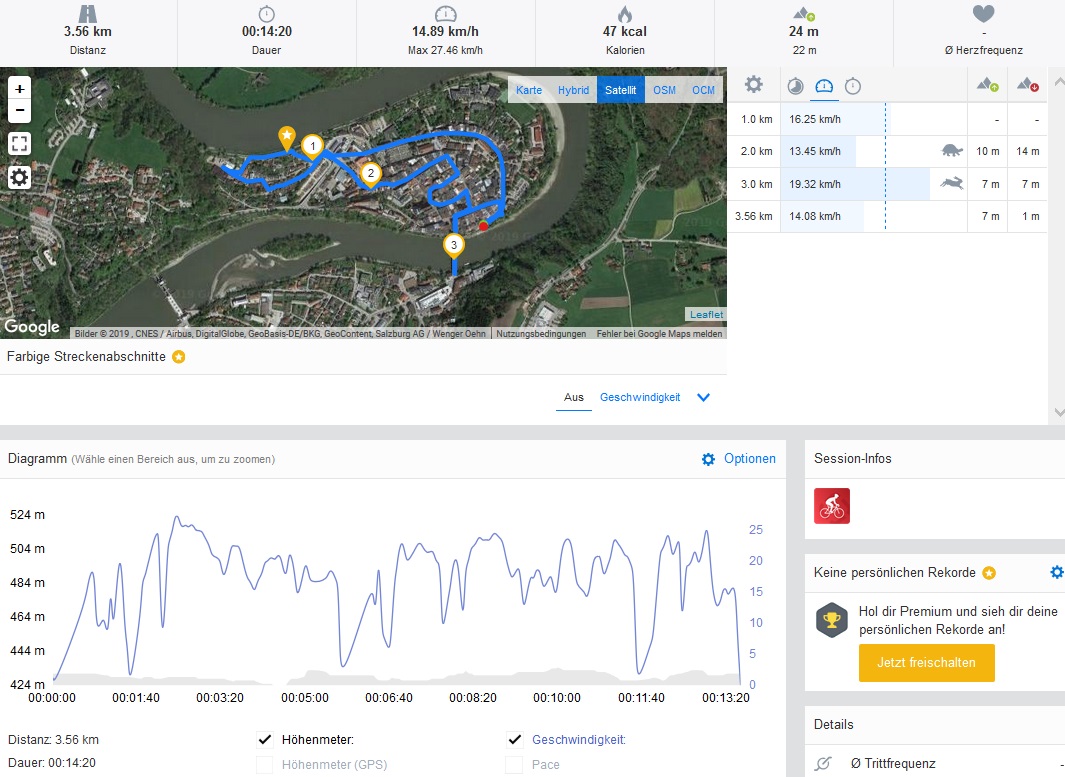
Task: Select stopwatch duration column icon
Action: (x=853, y=86)
